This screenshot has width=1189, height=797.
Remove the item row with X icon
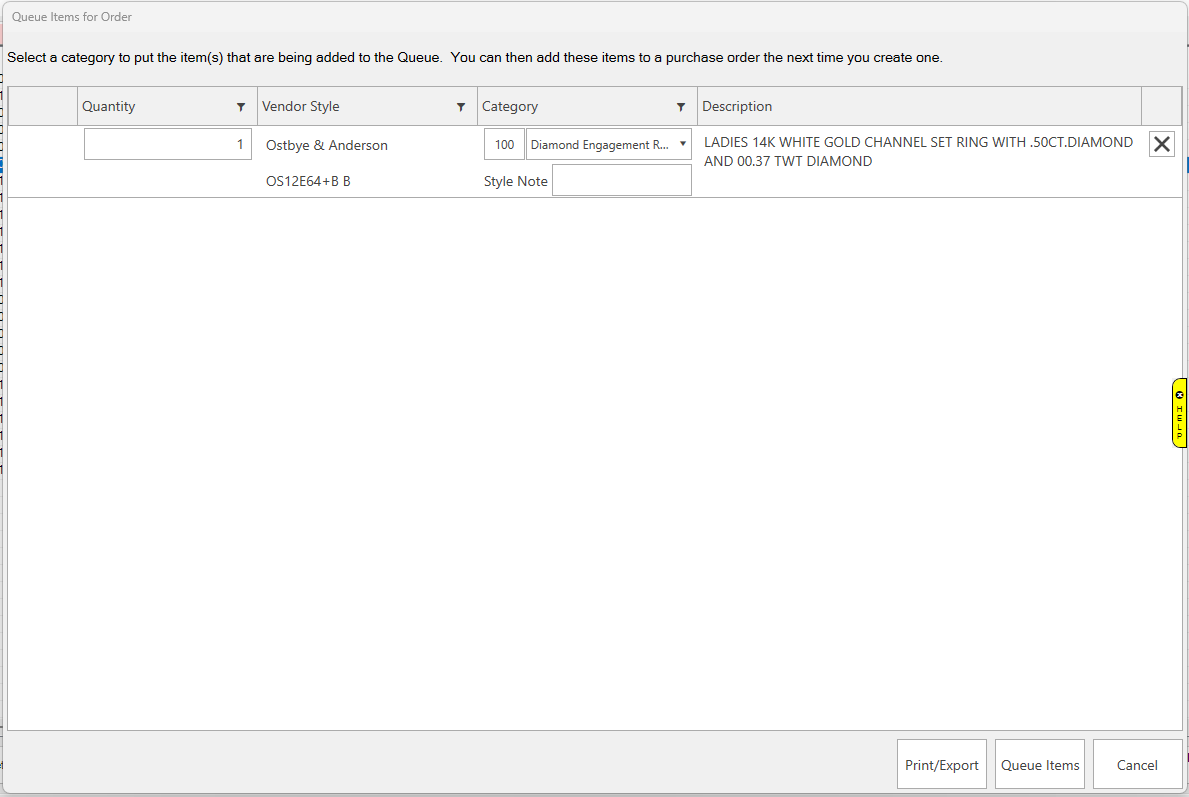tap(1161, 145)
